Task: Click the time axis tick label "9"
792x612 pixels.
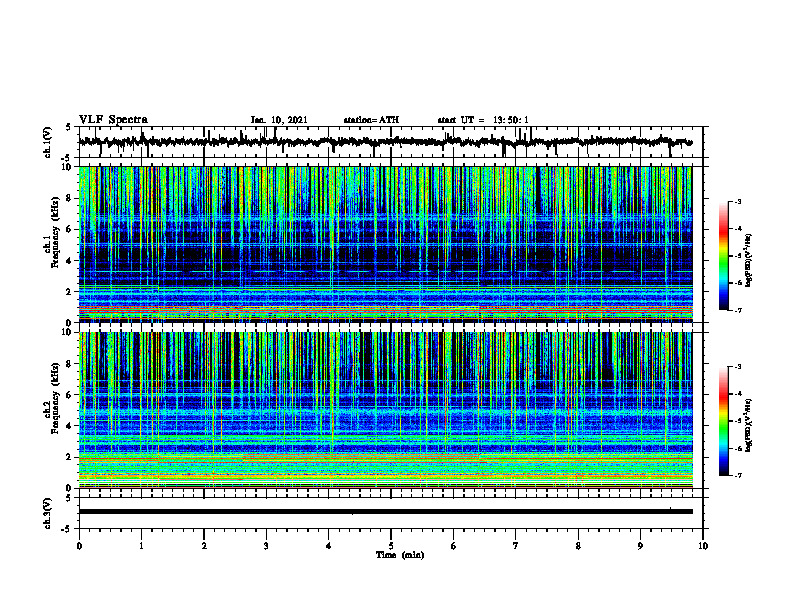Action: tap(640, 546)
